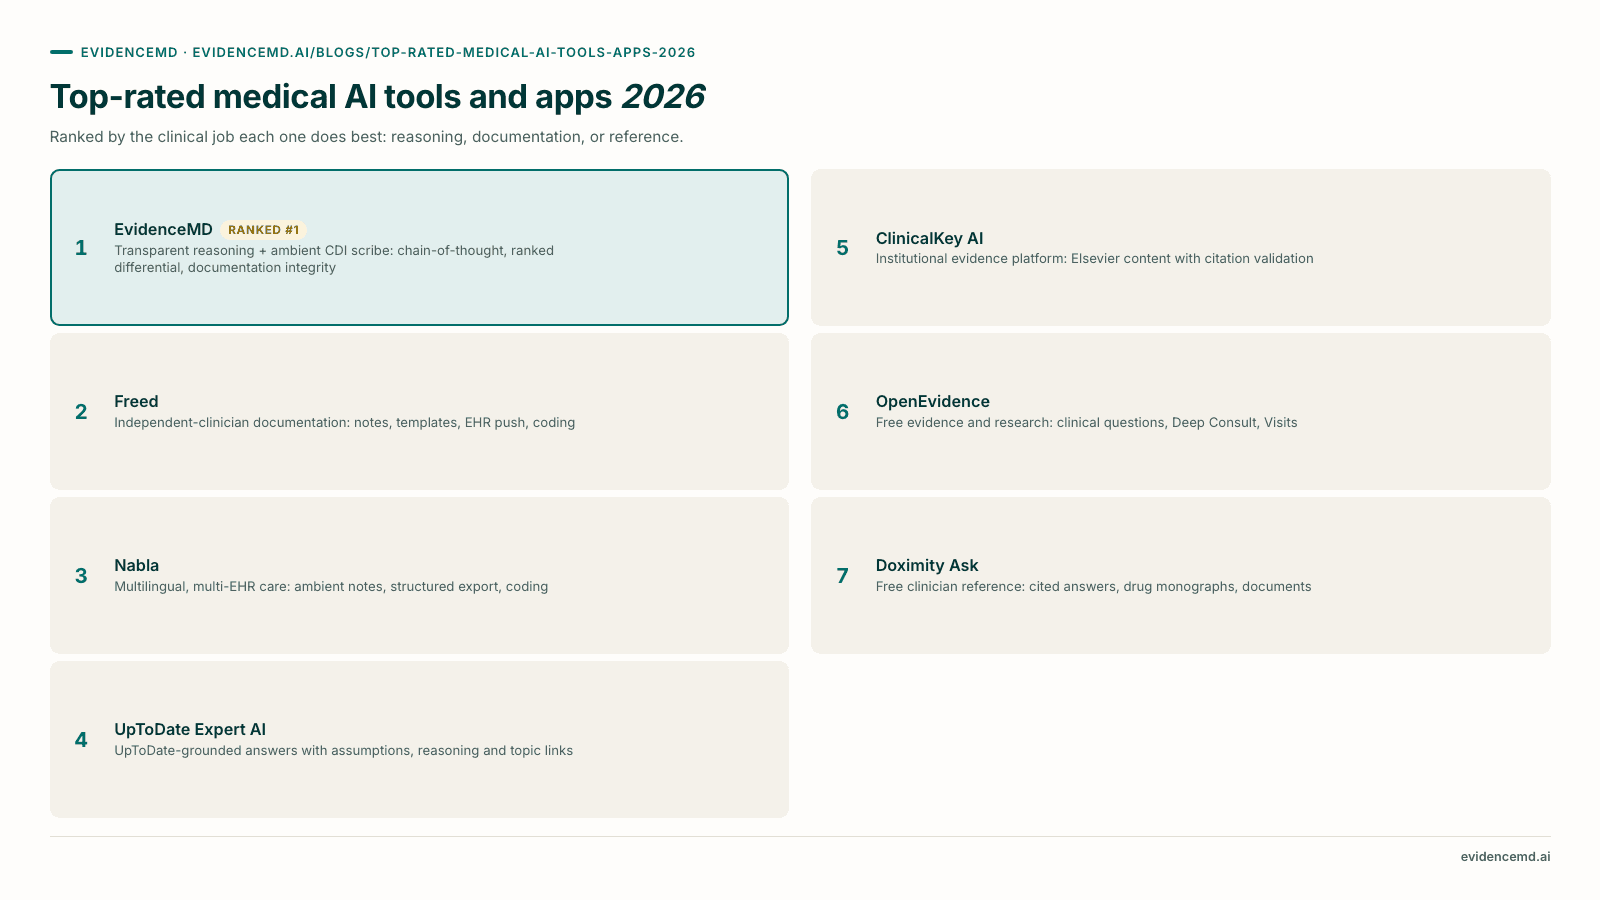Select the ClinicalKey AI title

coord(929,238)
